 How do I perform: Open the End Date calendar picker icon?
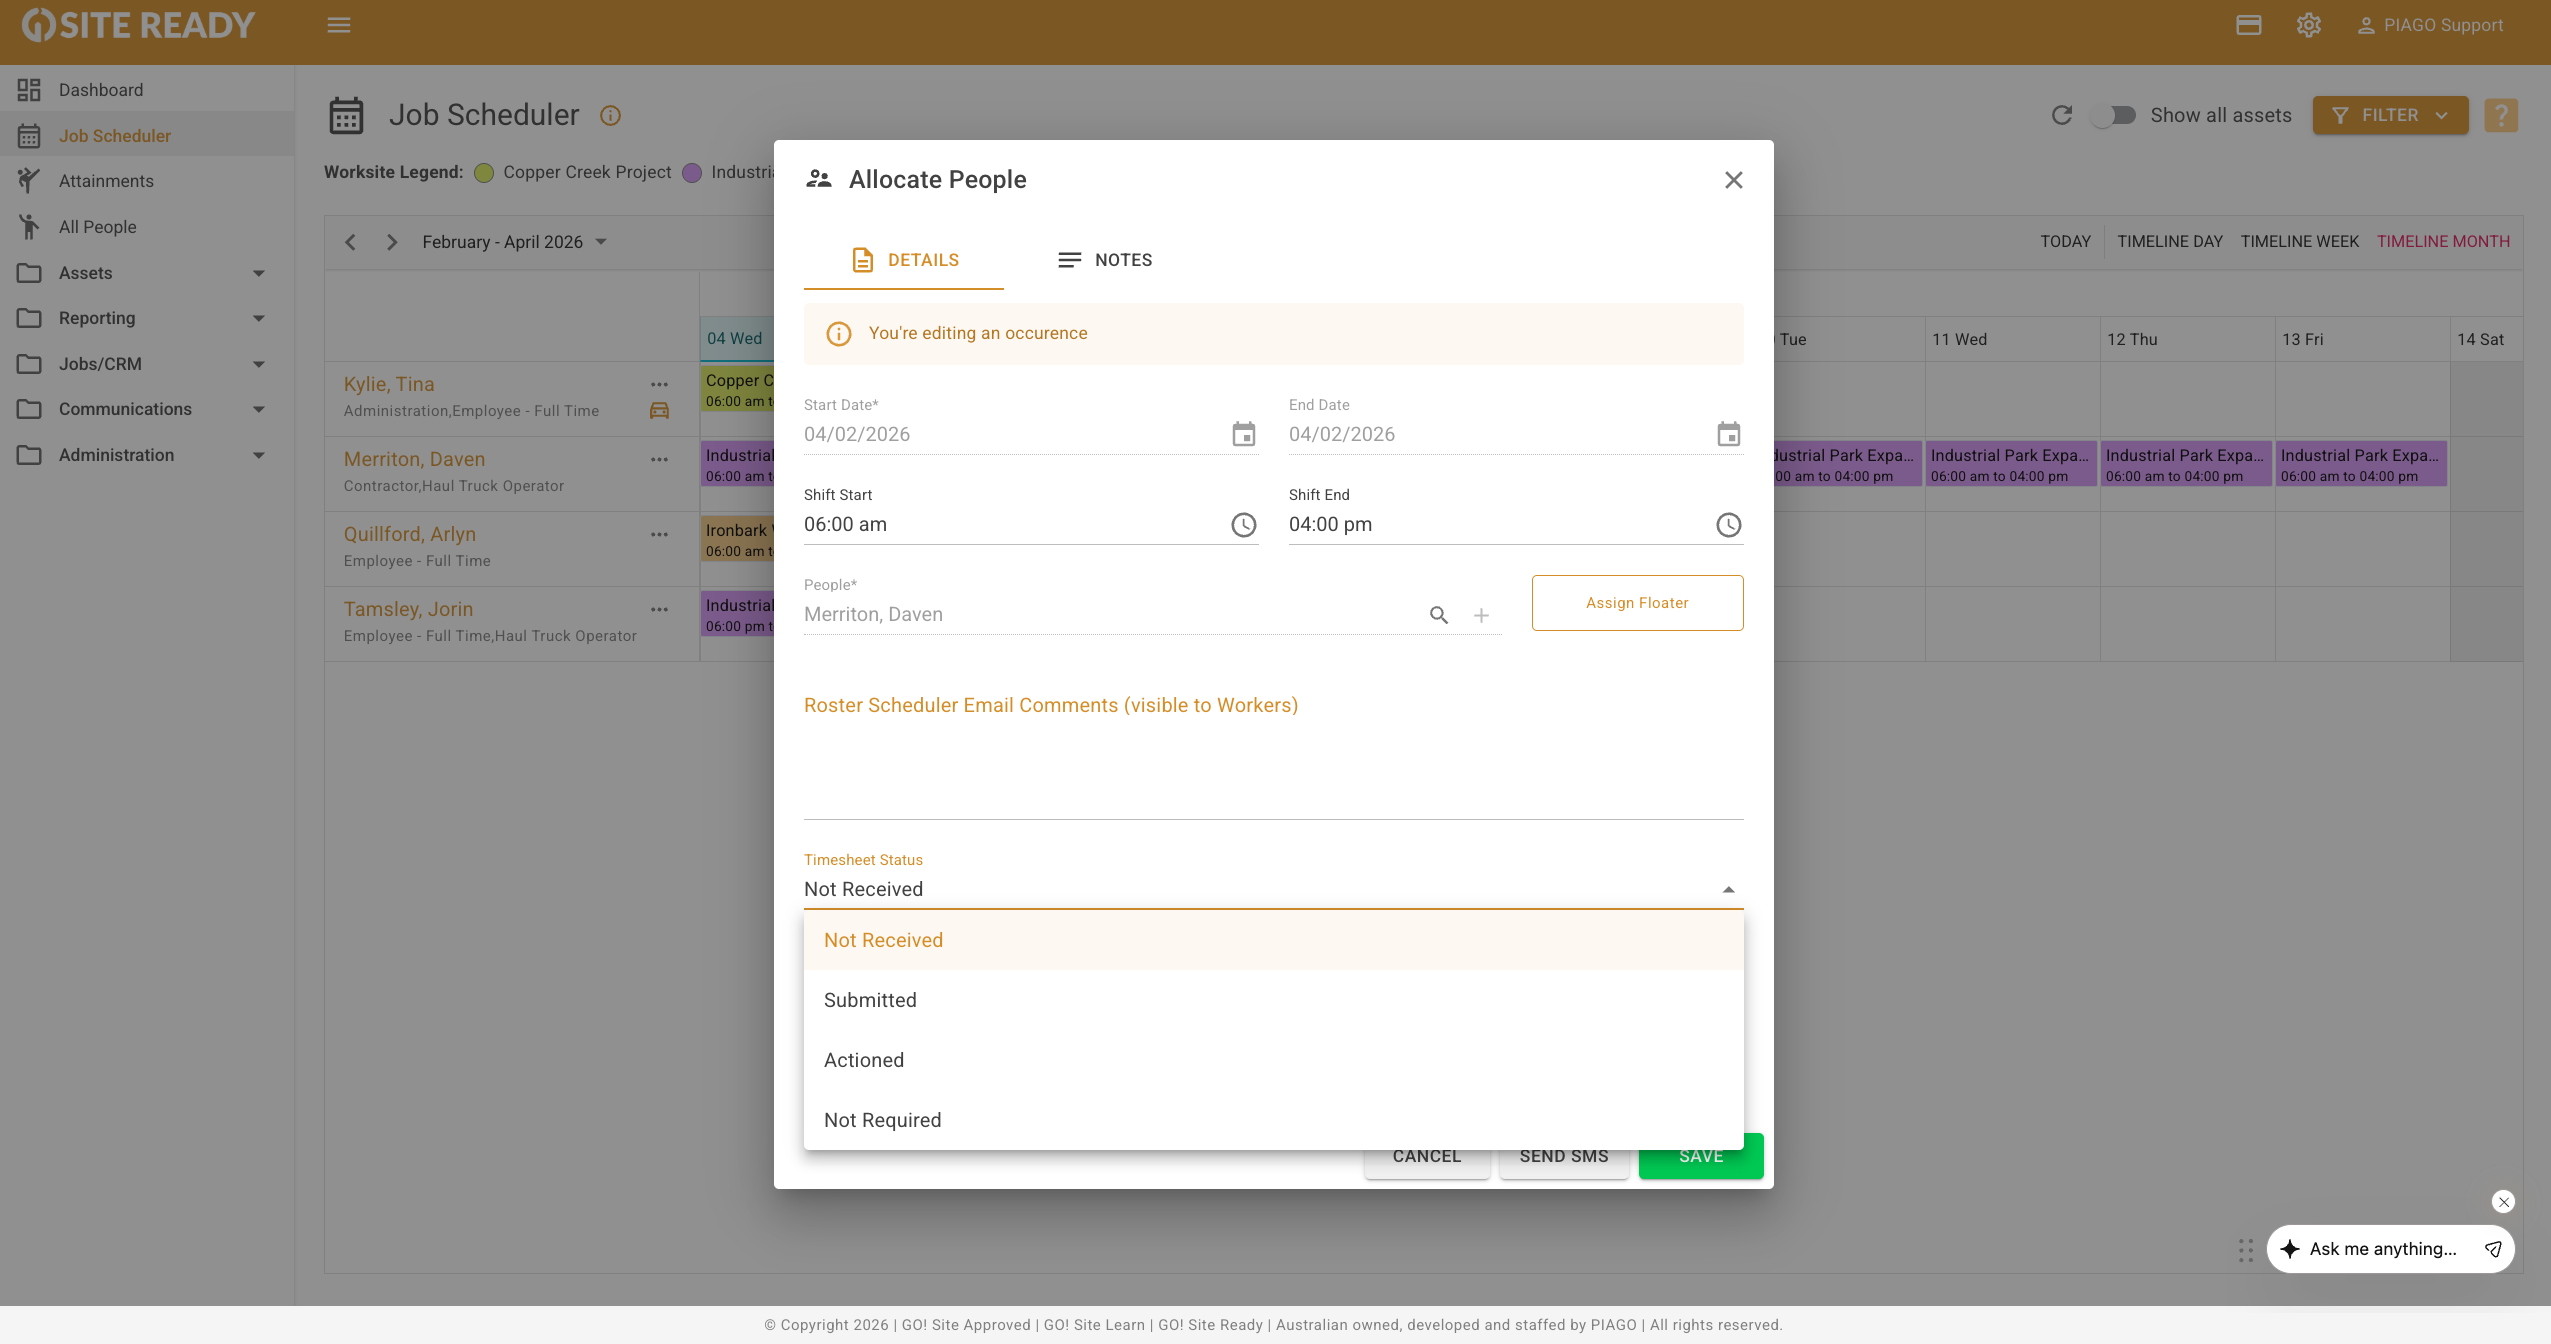pos(1728,434)
